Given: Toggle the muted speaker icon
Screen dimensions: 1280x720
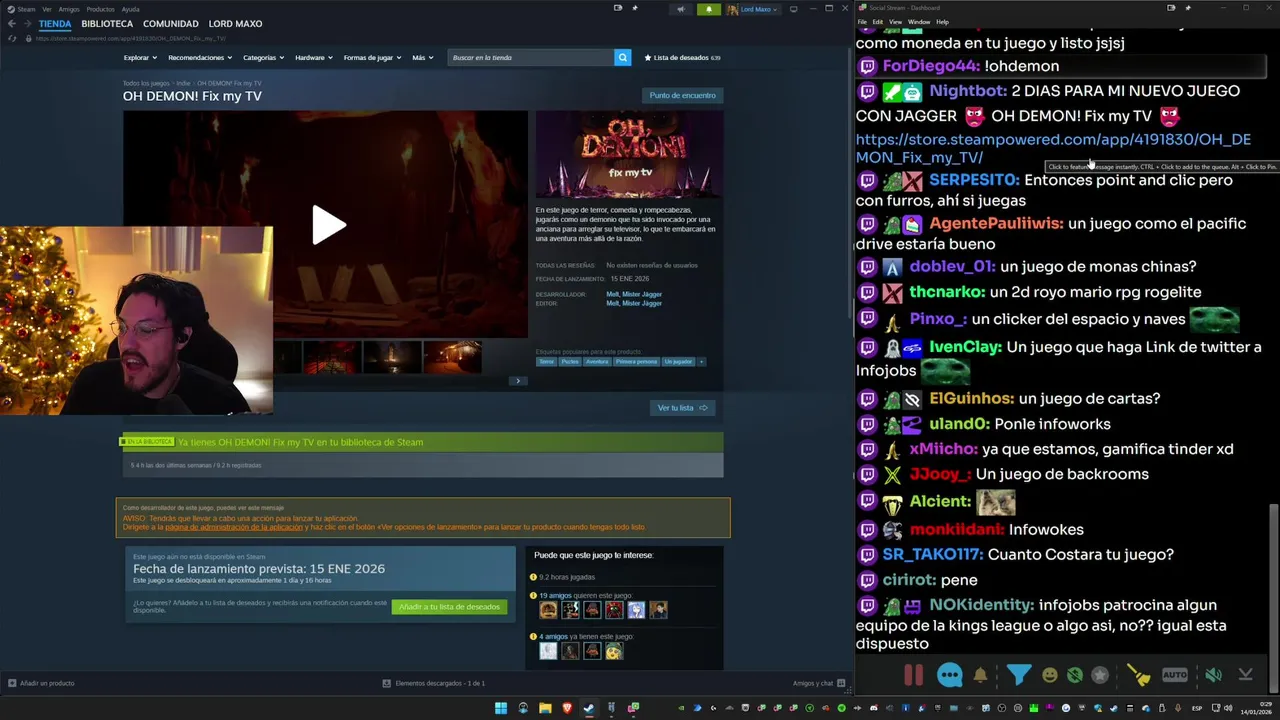Looking at the screenshot, I should click(x=1213, y=675).
